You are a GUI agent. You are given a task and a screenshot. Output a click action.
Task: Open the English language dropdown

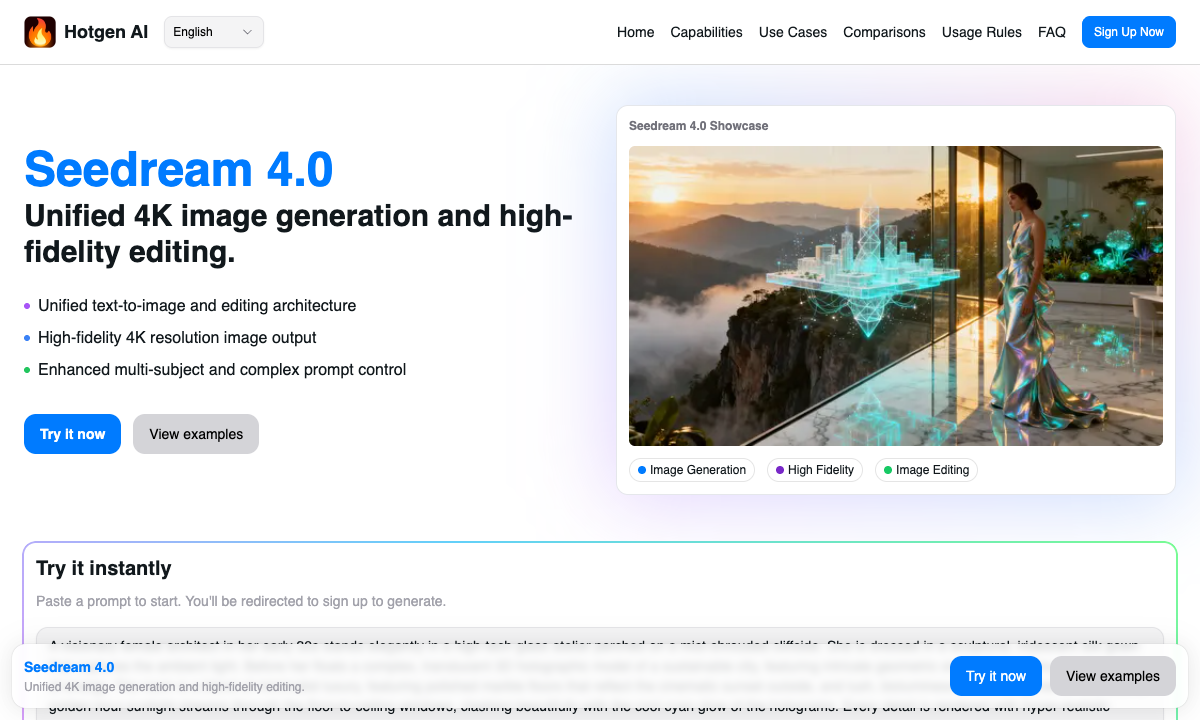213,31
